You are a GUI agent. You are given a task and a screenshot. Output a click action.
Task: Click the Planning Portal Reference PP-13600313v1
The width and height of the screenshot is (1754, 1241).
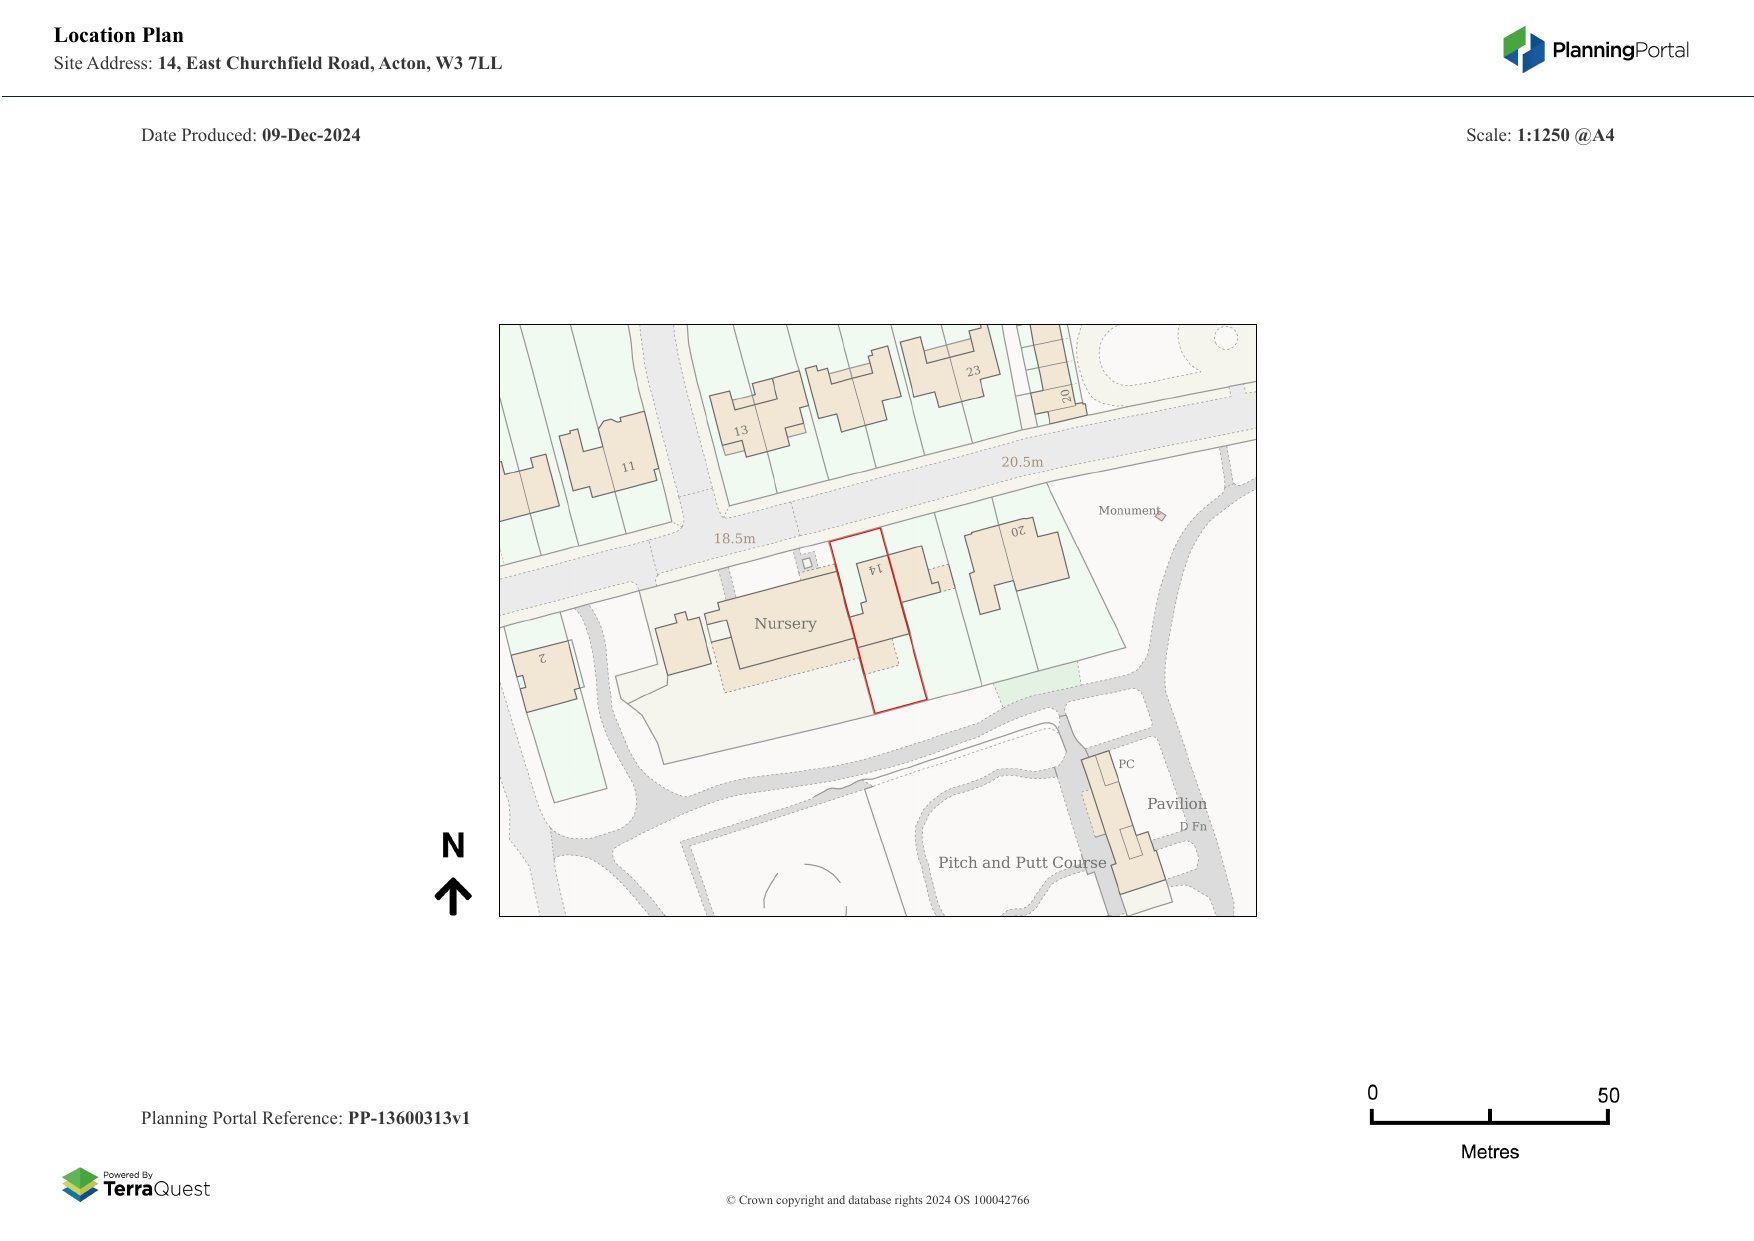(x=305, y=1118)
